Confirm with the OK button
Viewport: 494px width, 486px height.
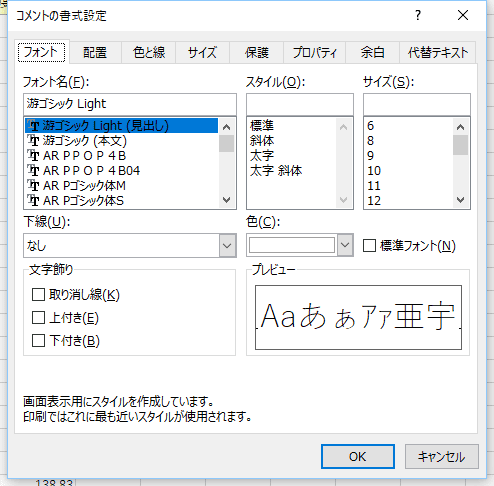tap(358, 456)
